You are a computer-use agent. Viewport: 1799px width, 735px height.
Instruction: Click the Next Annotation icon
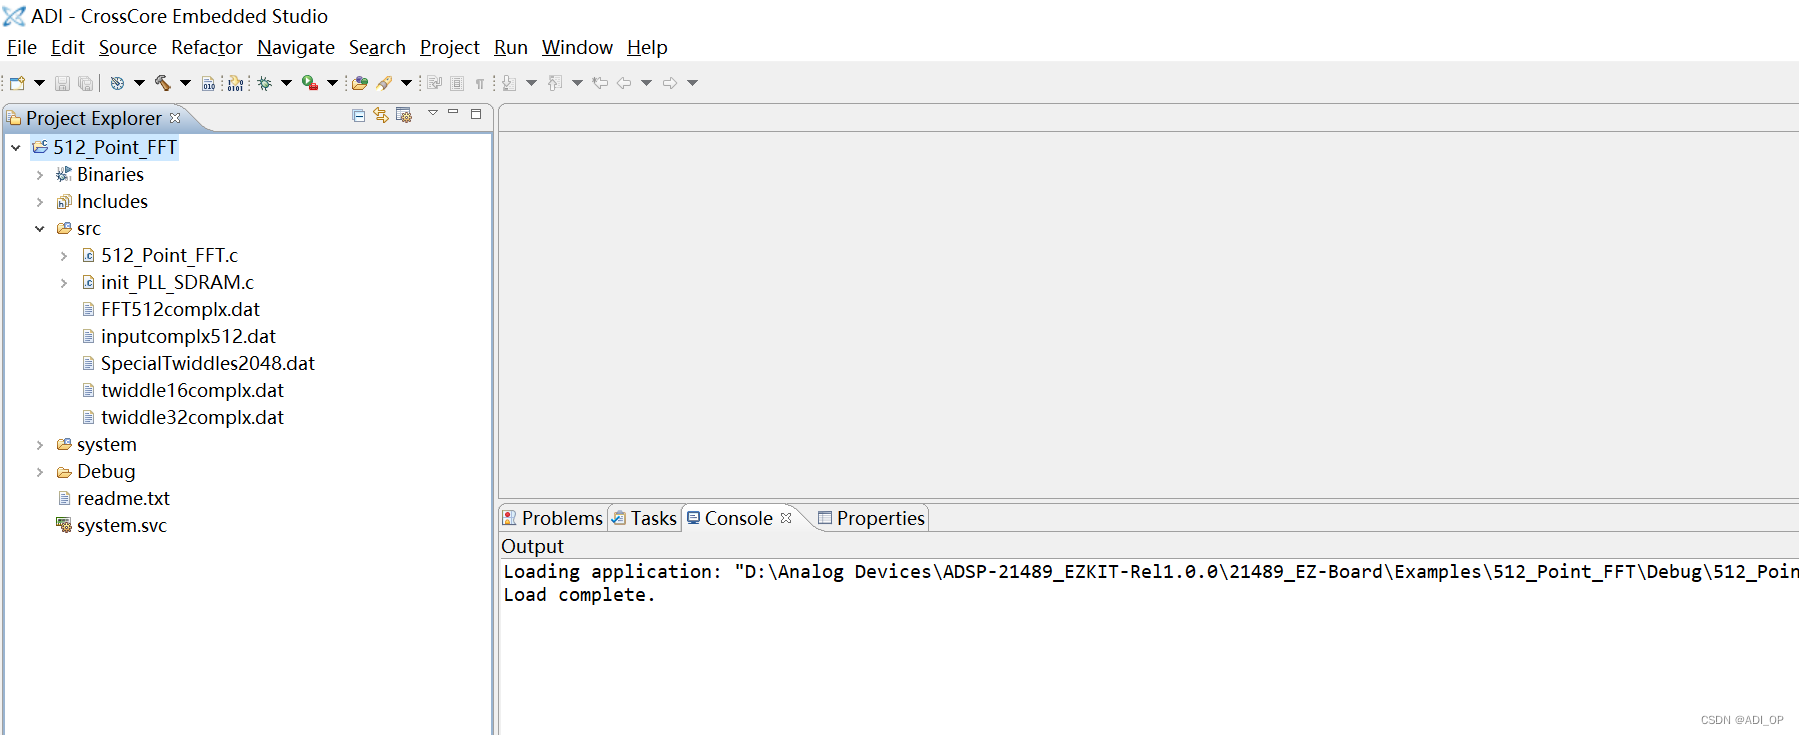point(509,83)
